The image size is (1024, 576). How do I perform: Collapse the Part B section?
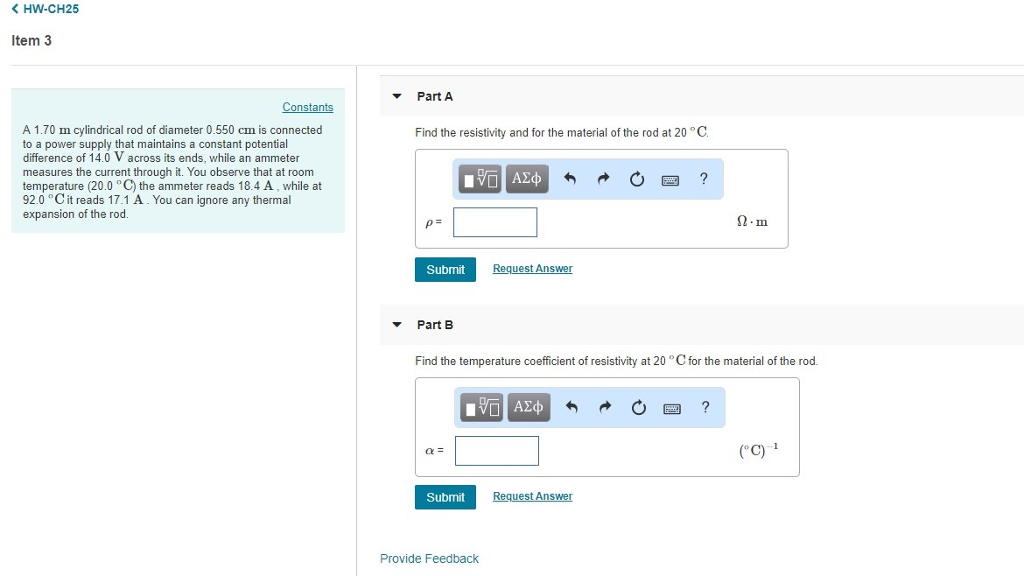pyautogui.click(x=396, y=325)
